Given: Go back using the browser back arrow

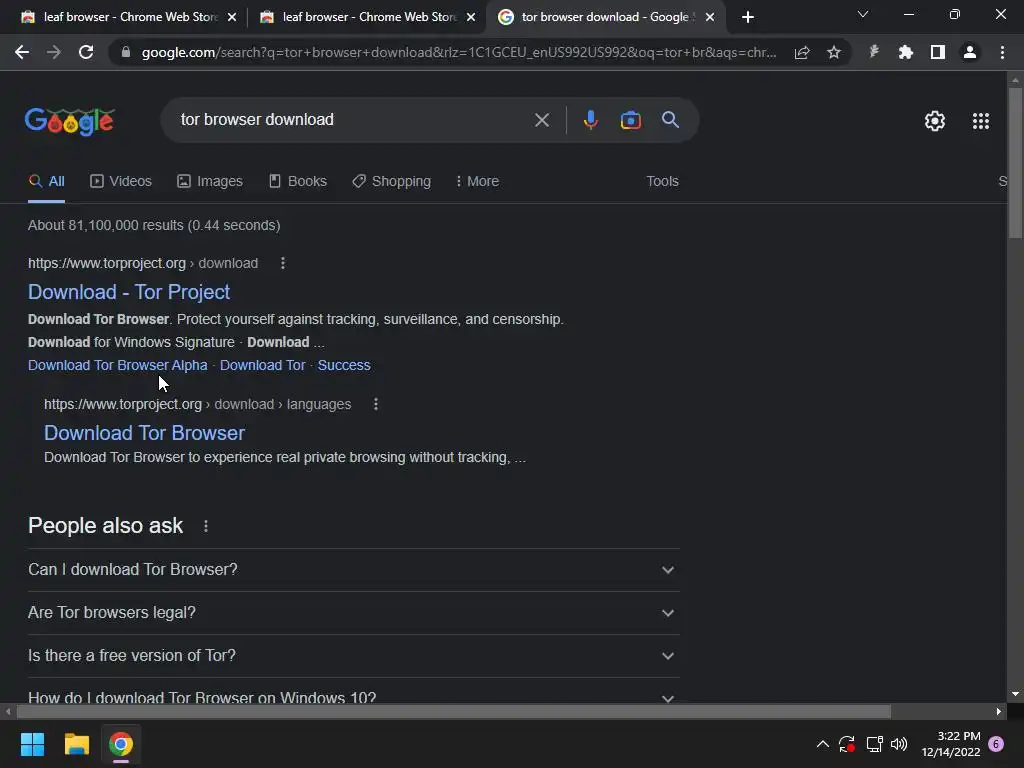Looking at the screenshot, I should click(22, 52).
